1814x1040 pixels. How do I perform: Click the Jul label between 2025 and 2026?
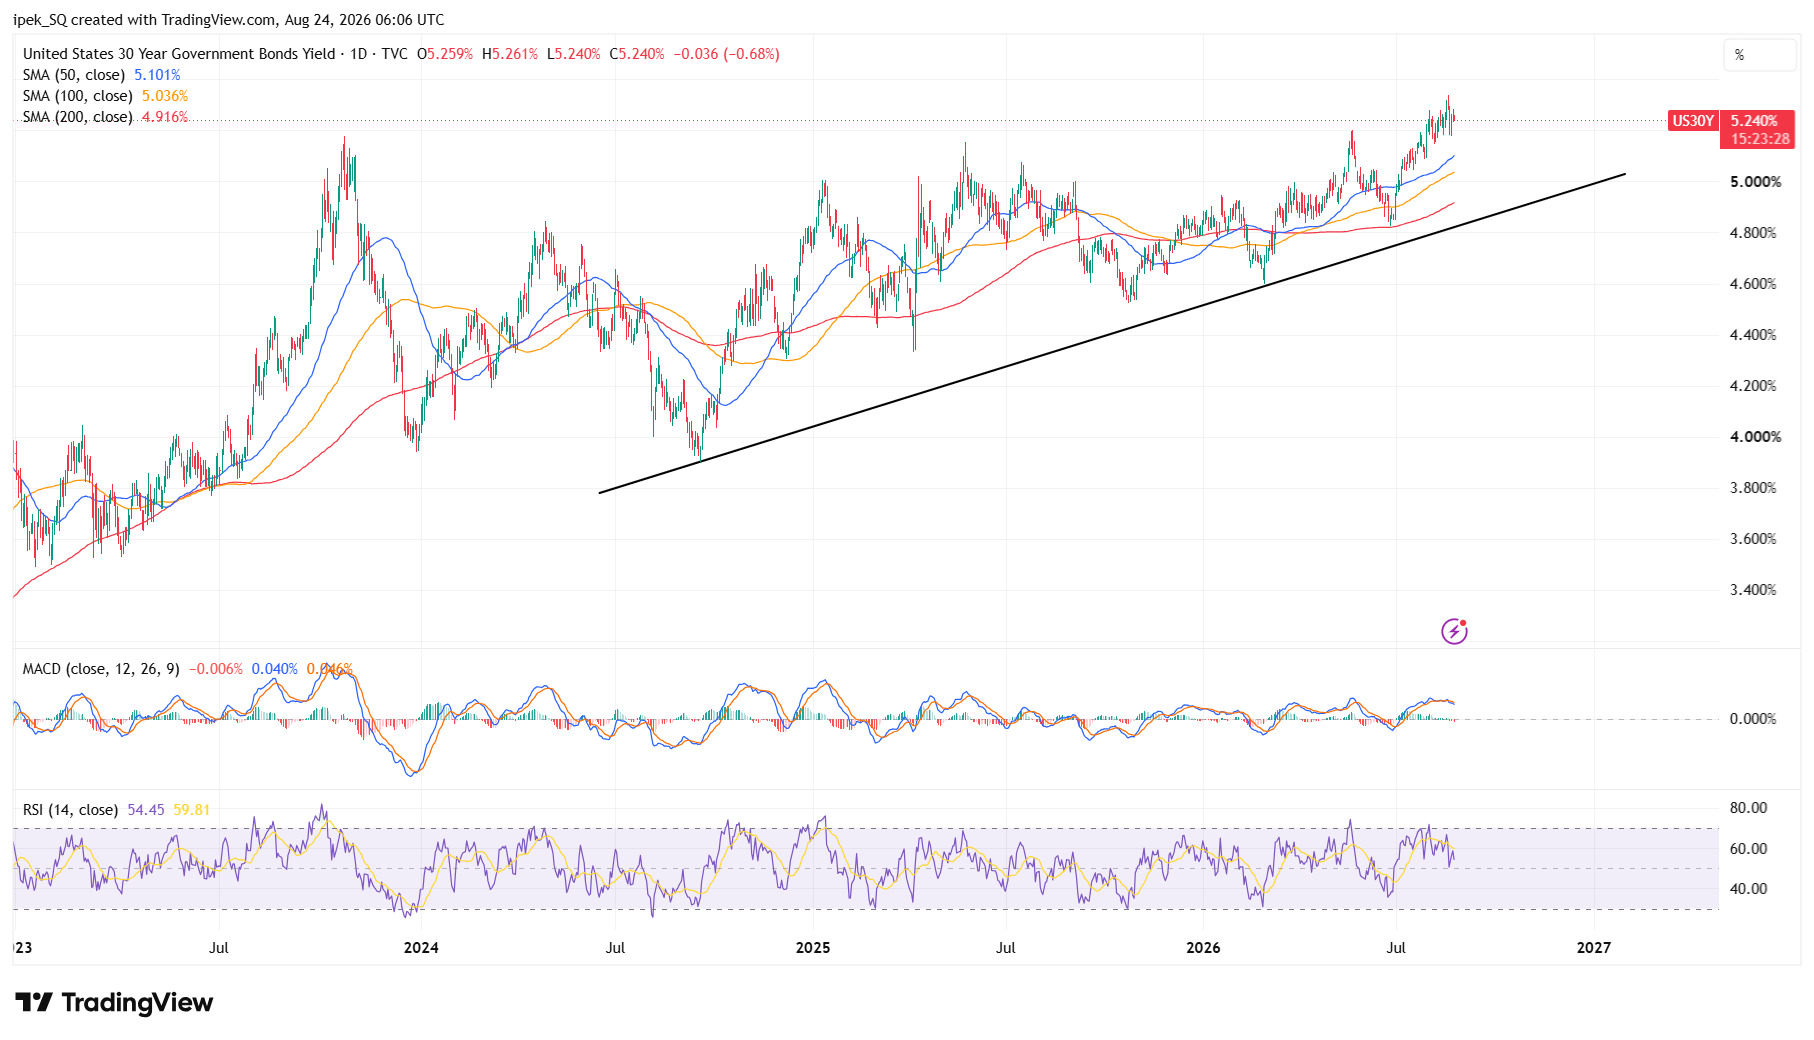(x=1006, y=948)
